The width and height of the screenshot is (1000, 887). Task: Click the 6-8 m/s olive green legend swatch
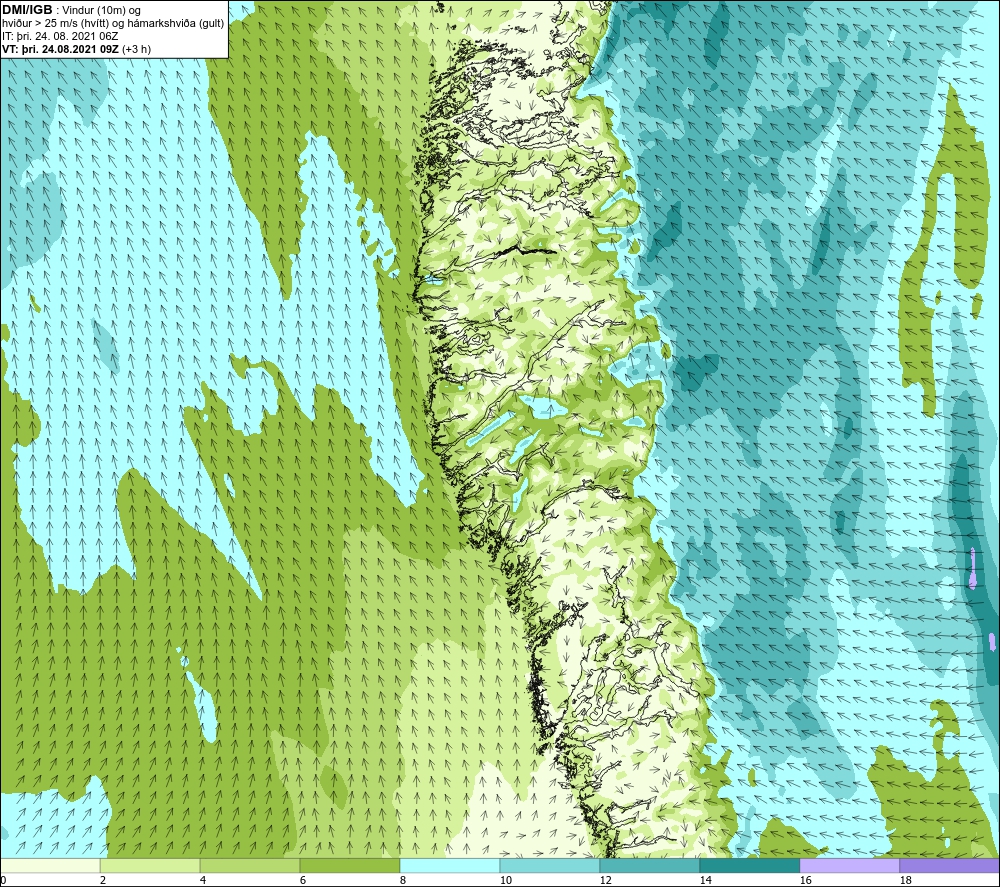click(x=350, y=865)
